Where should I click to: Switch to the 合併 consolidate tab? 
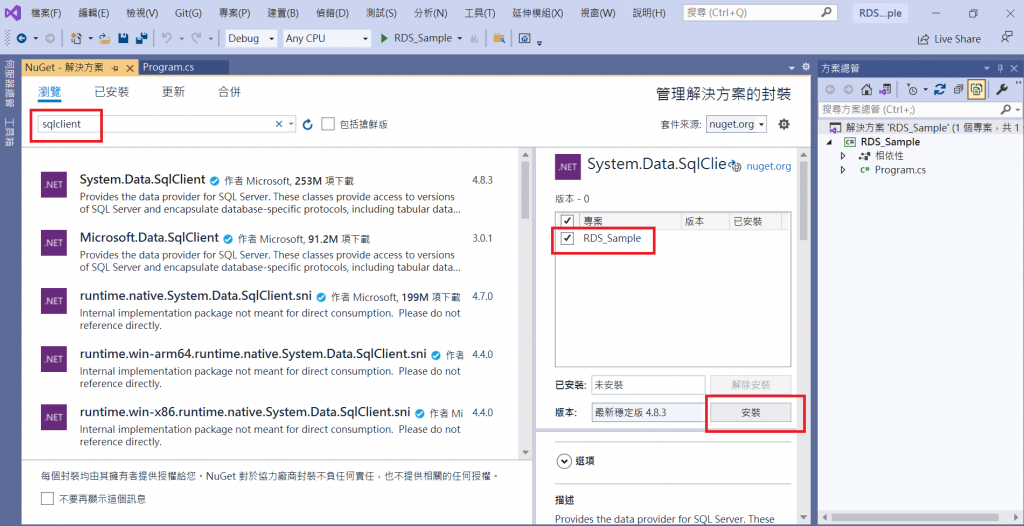pyautogui.click(x=229, y=92)
